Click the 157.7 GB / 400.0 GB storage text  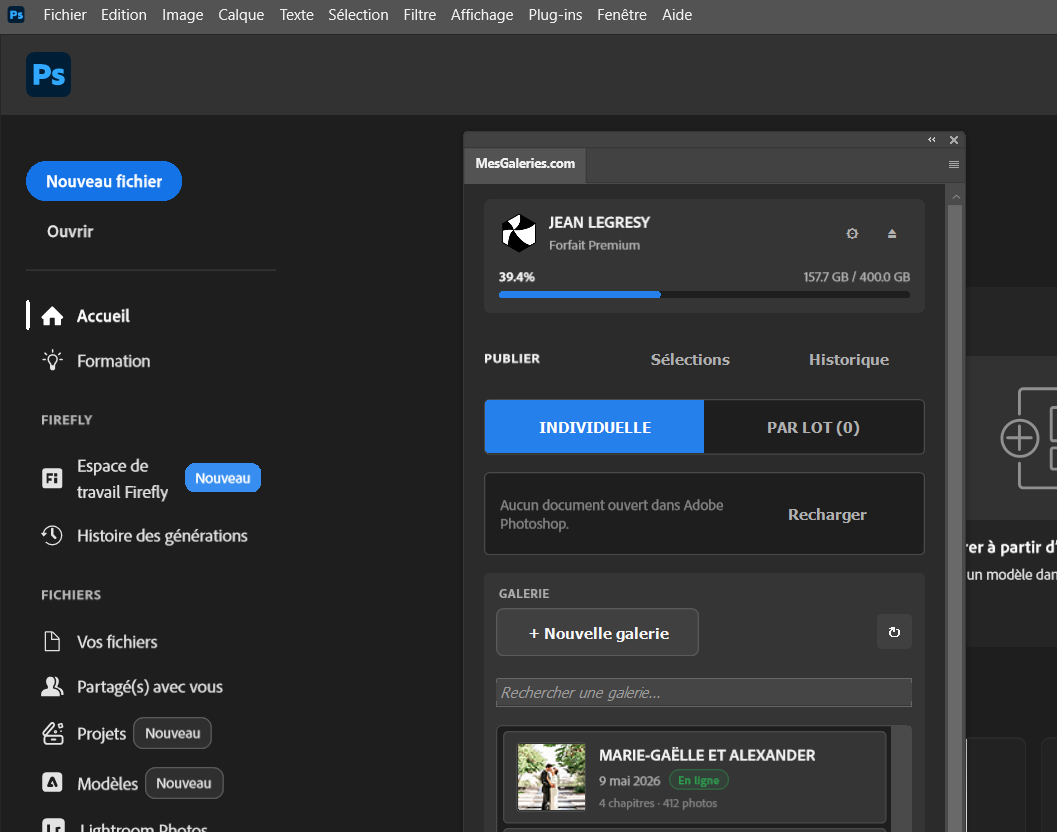point(856,276)
